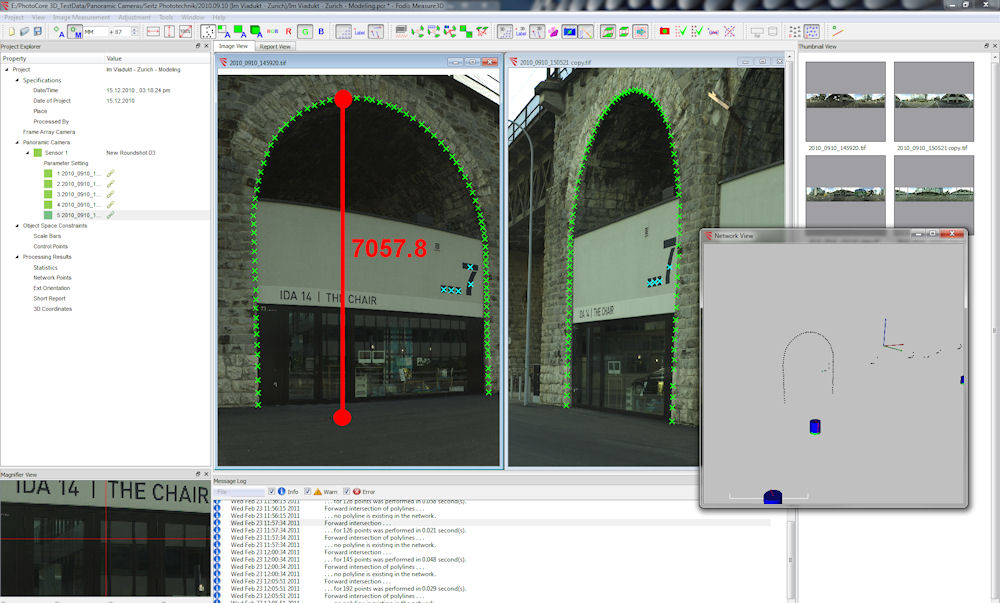Collapse the Processing Results tree node
The image size is (1000, 603).
17,257
